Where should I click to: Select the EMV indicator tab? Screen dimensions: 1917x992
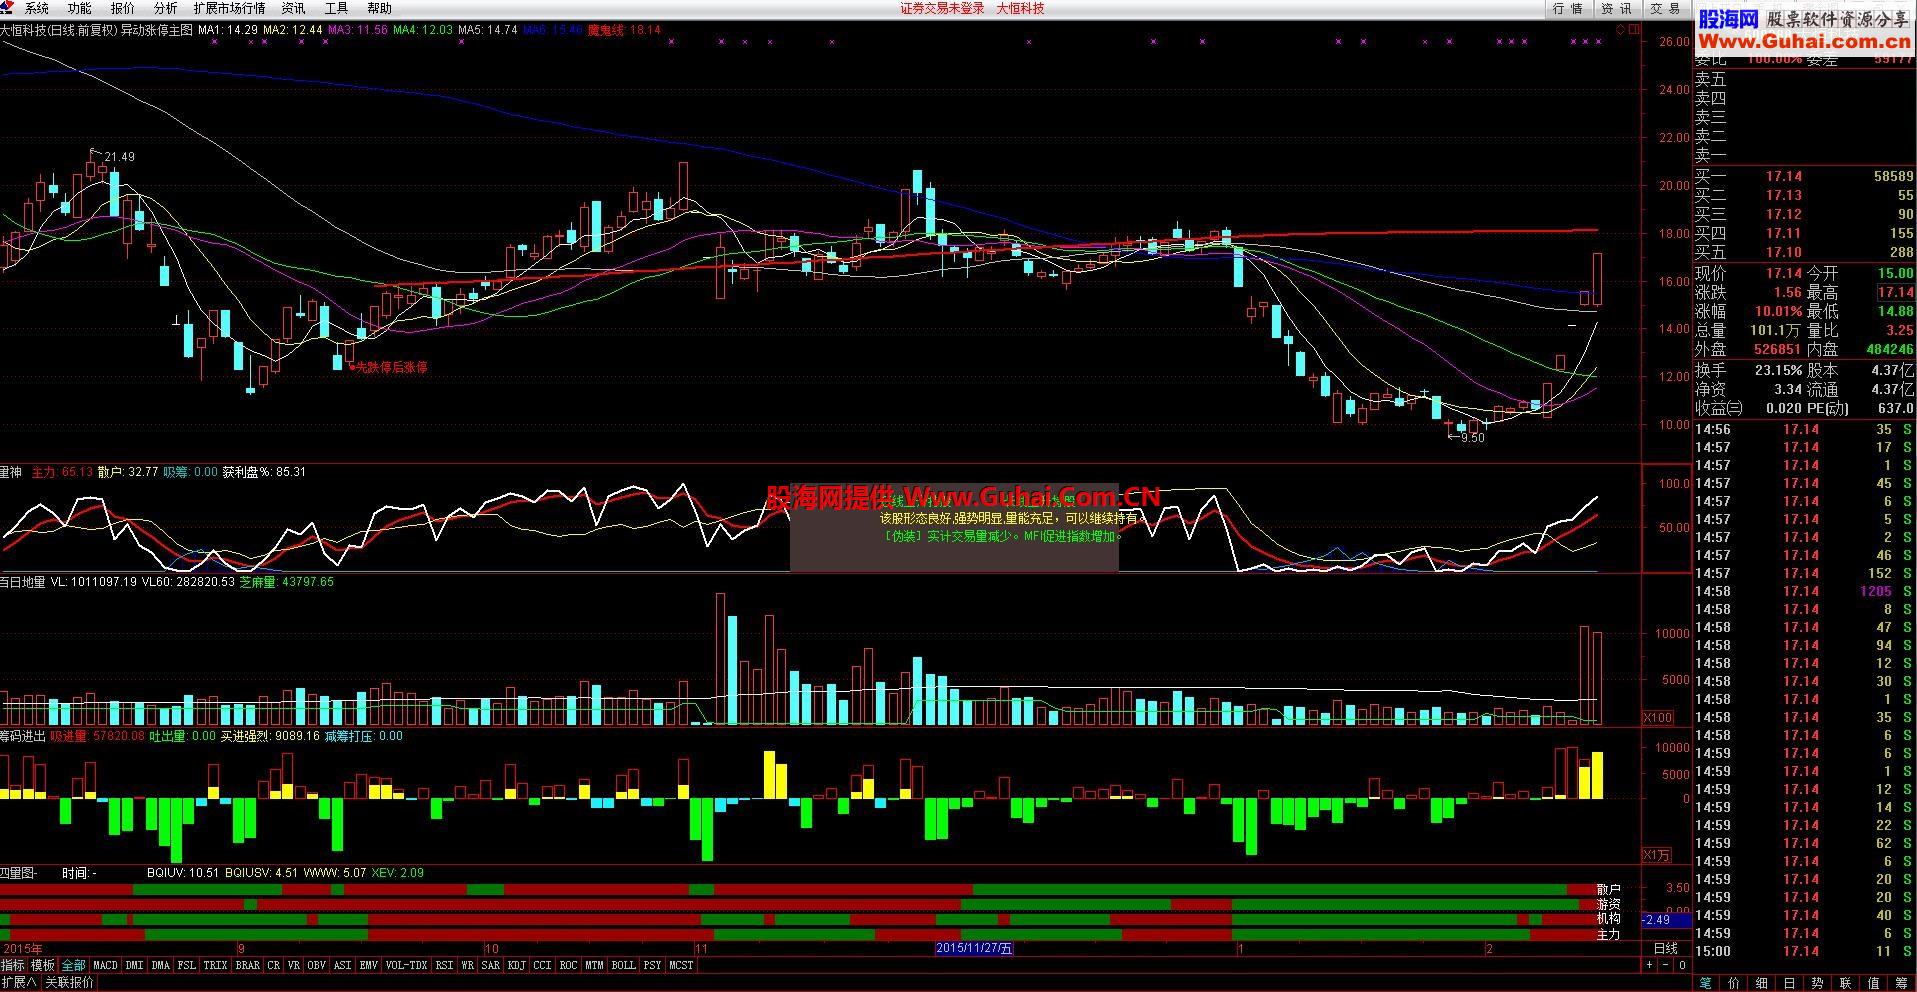coord(369,966)
